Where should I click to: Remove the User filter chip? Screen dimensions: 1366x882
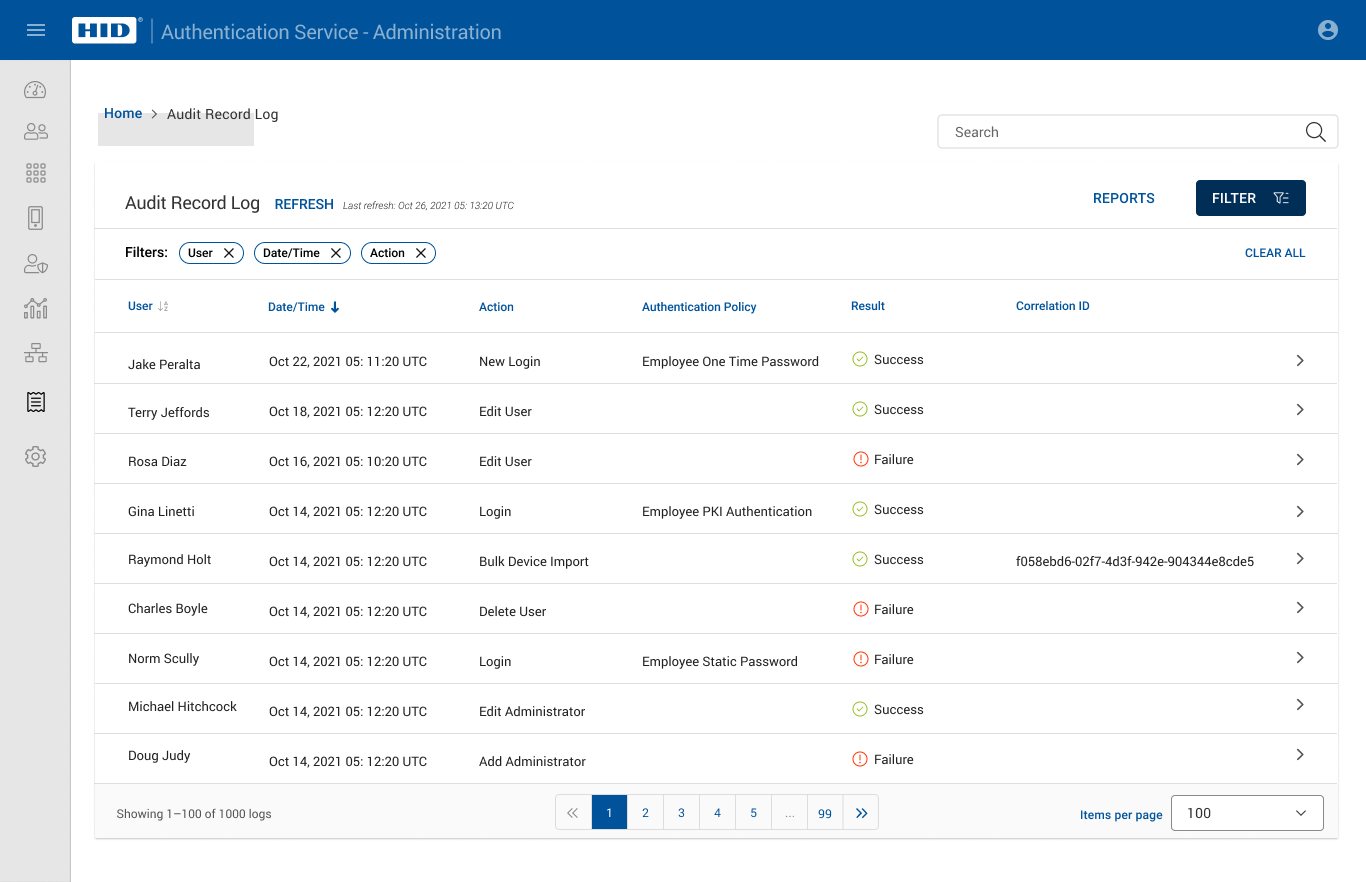(228, 253)
